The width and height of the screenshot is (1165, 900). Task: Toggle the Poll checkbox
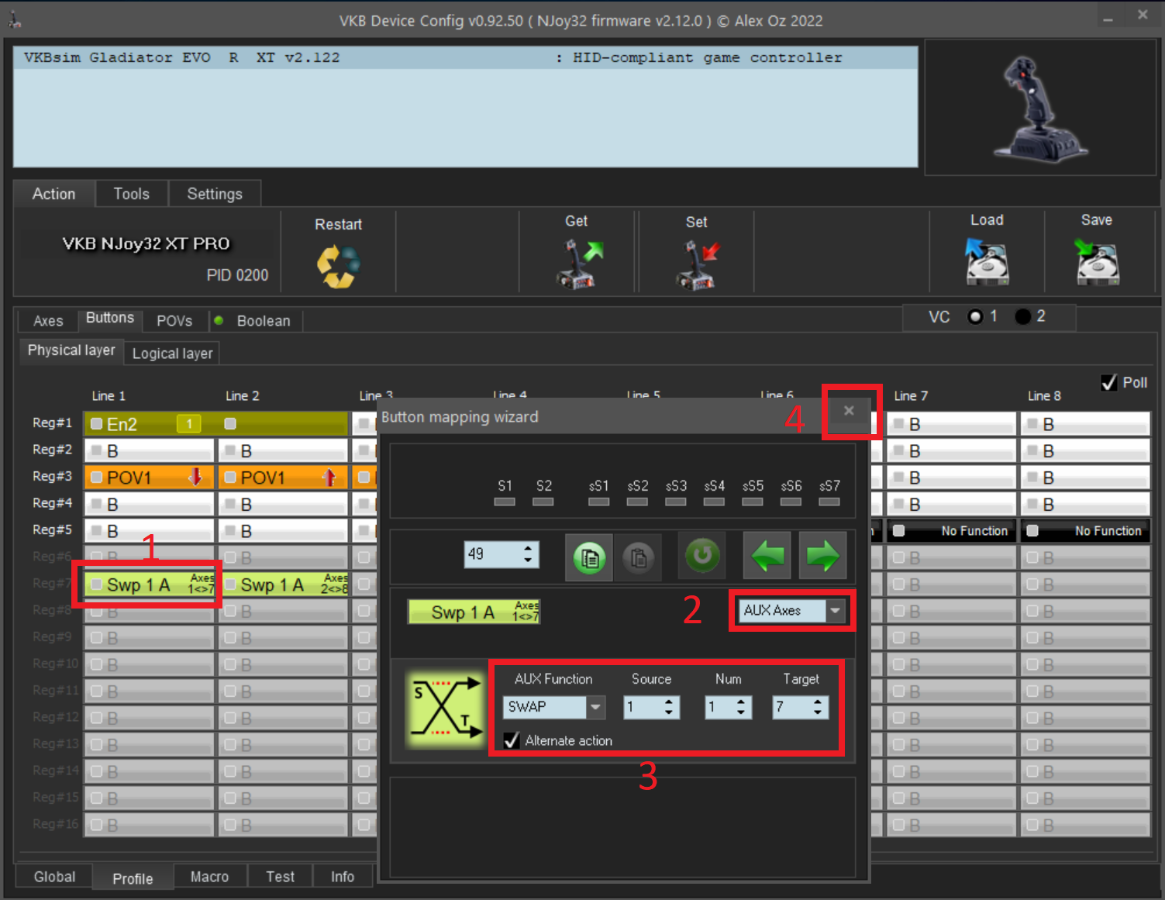1109,383
